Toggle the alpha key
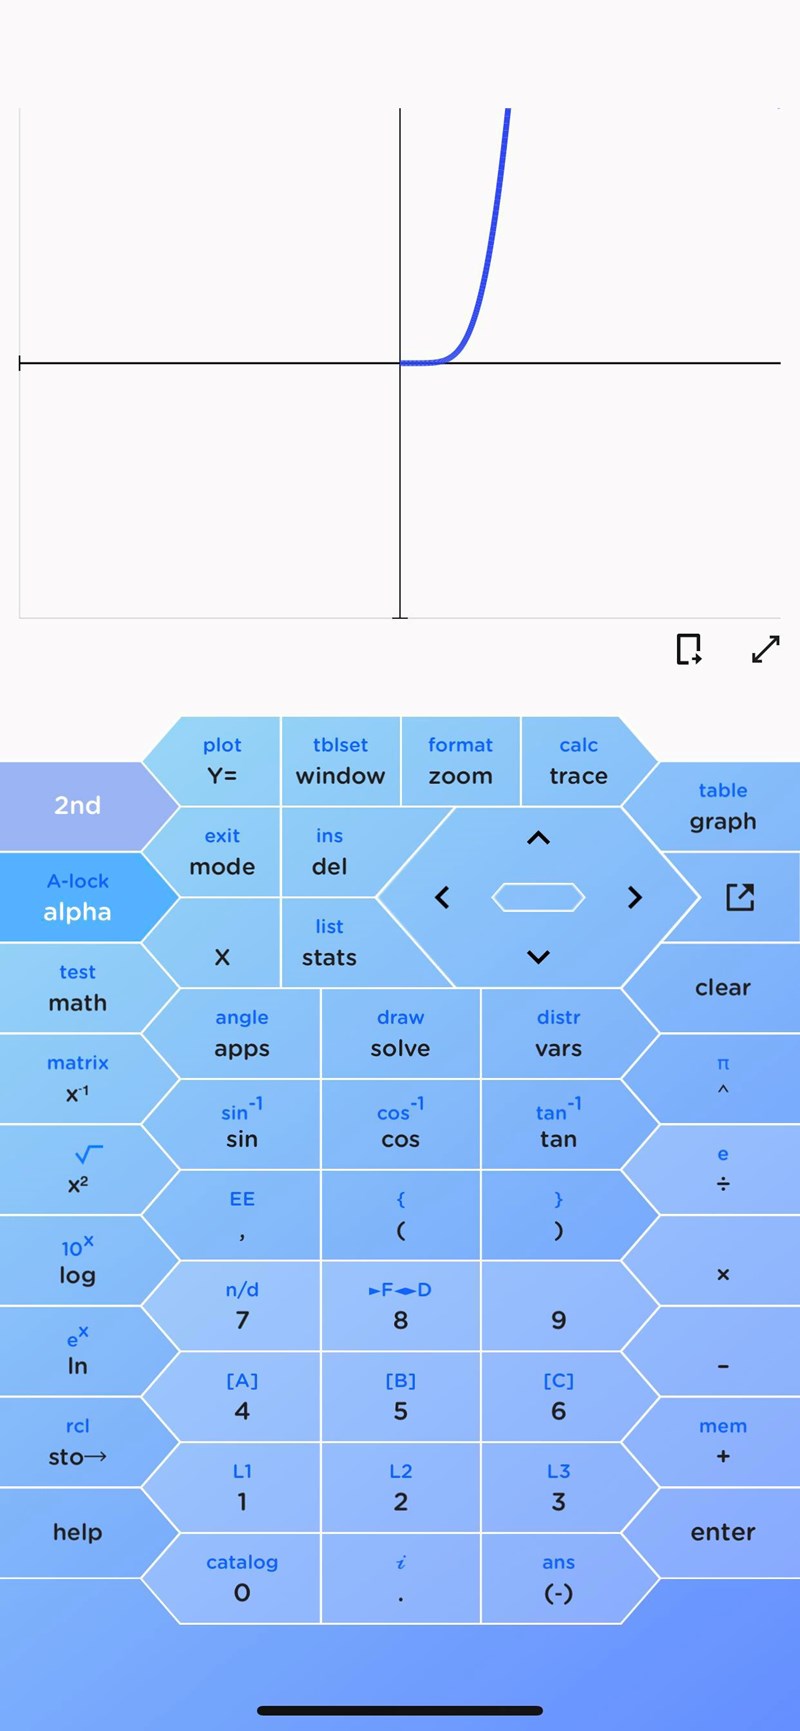This screenshot has height=1731, width=800. point(77,898)
